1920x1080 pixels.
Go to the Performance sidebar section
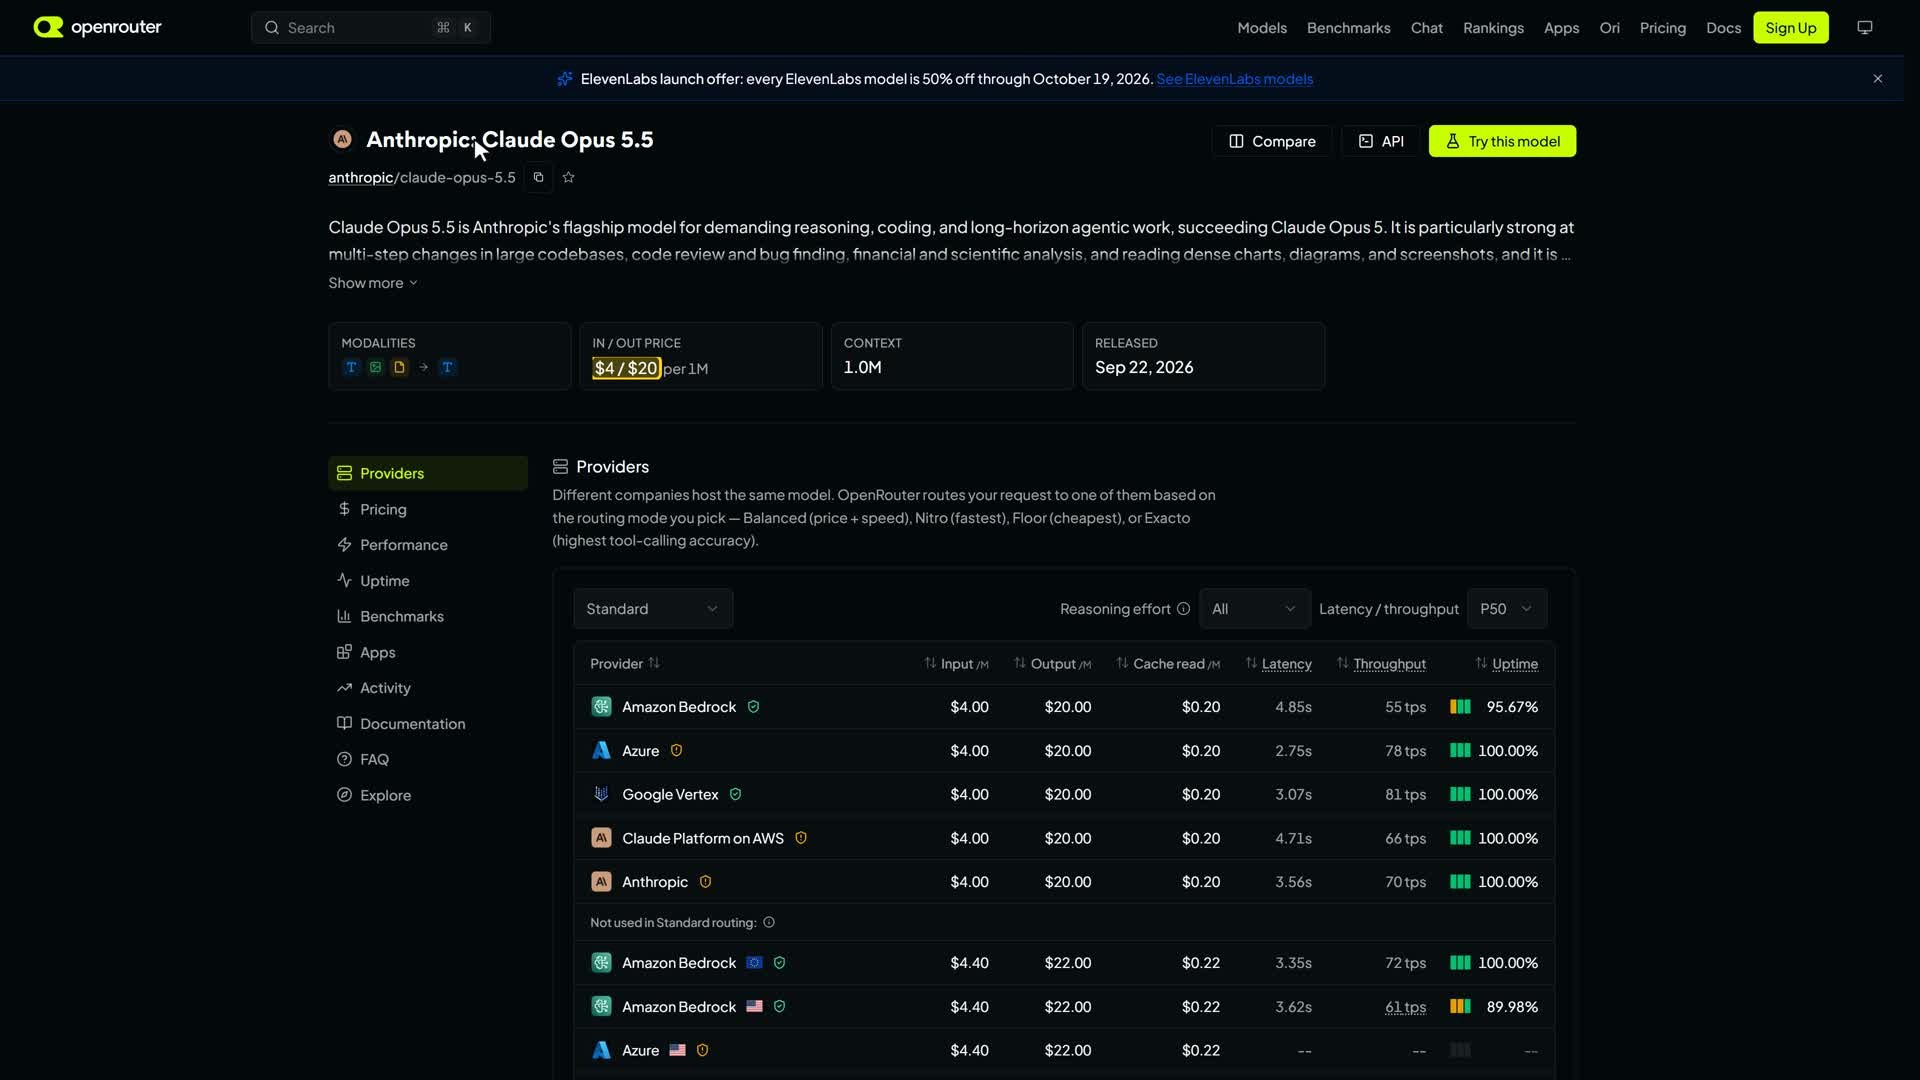427,545
